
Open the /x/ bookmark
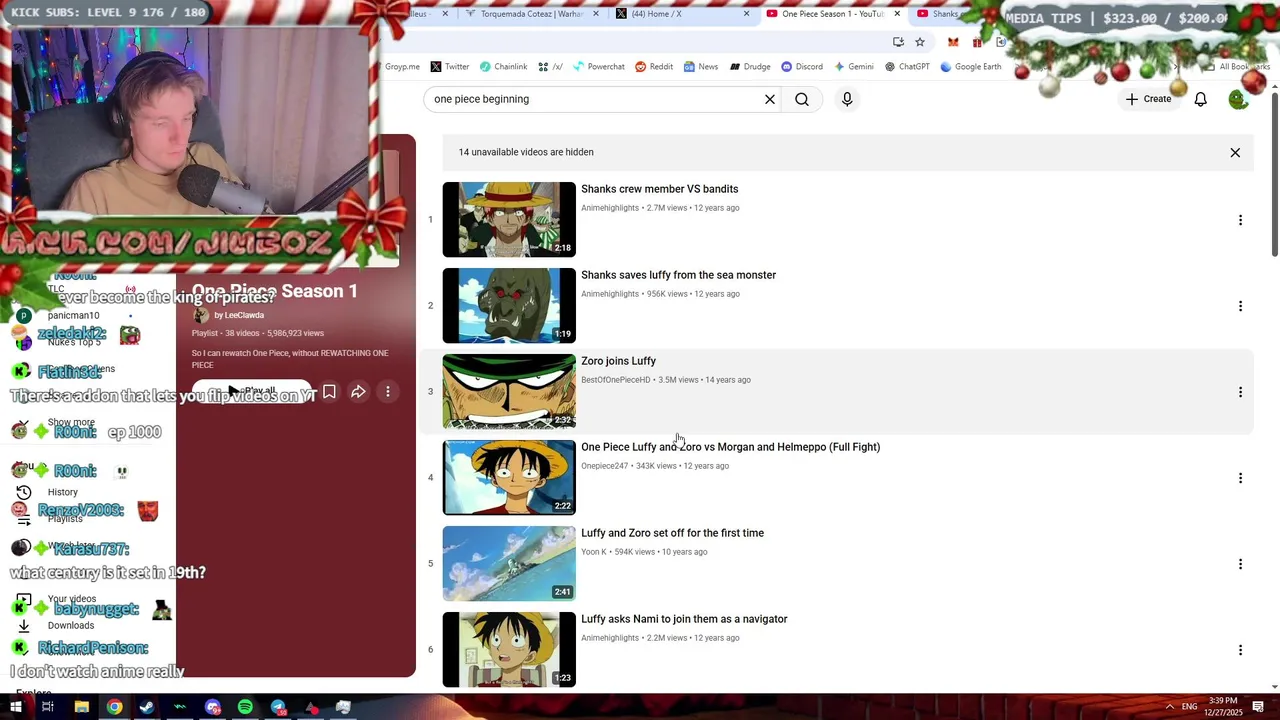550,67
